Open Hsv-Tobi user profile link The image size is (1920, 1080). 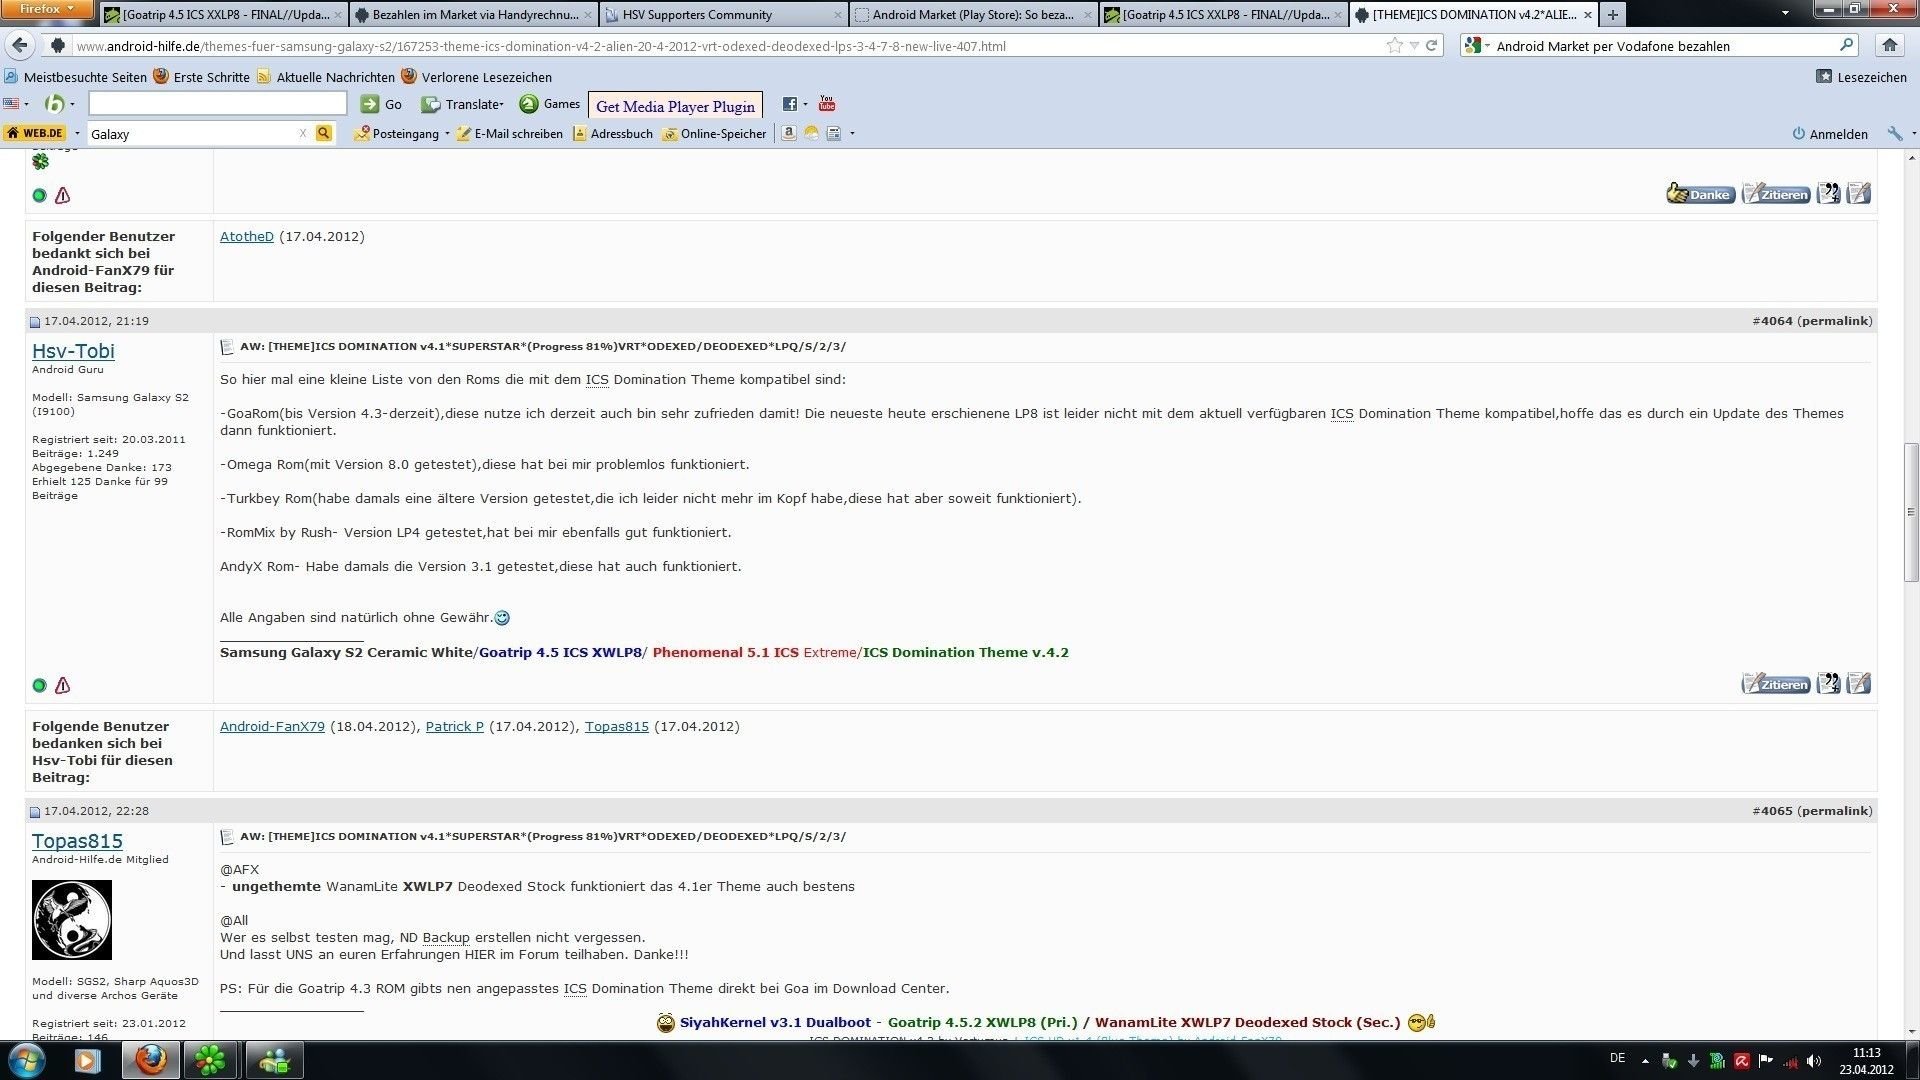click(73, 351)
